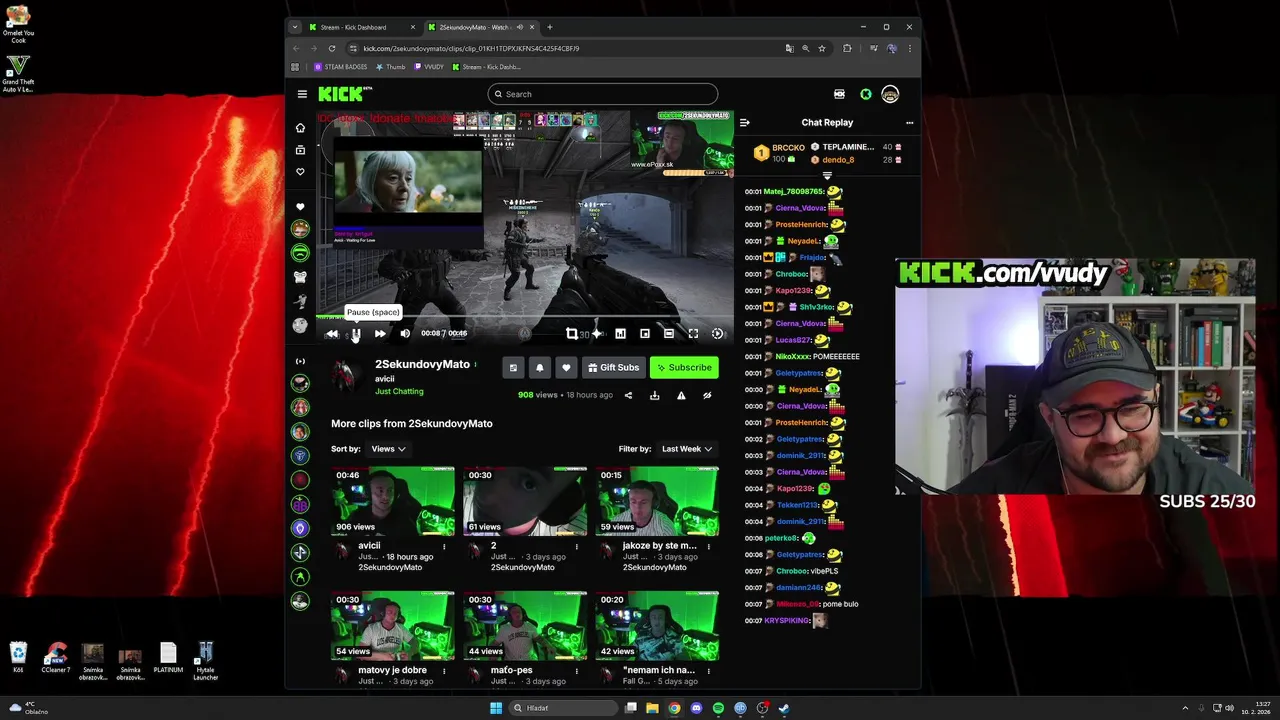This screenshot has height=720, width=1280.
Task: Open the user avatar menu on Kick
Action: (x=890, y=94)
